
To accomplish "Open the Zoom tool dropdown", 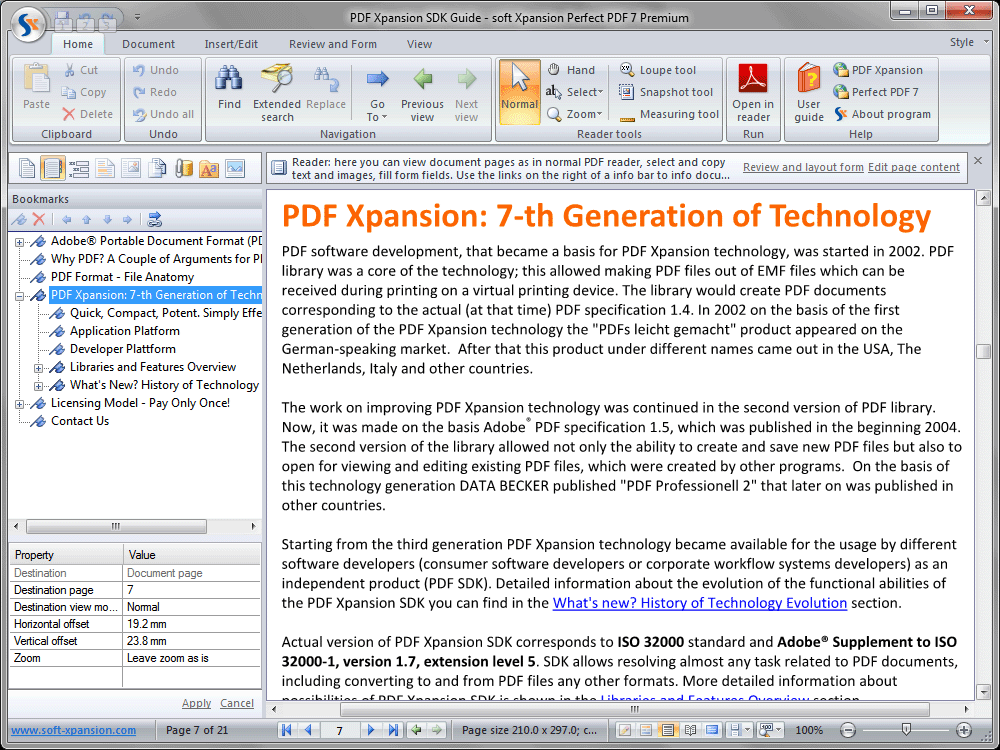I will coord(575,114).
